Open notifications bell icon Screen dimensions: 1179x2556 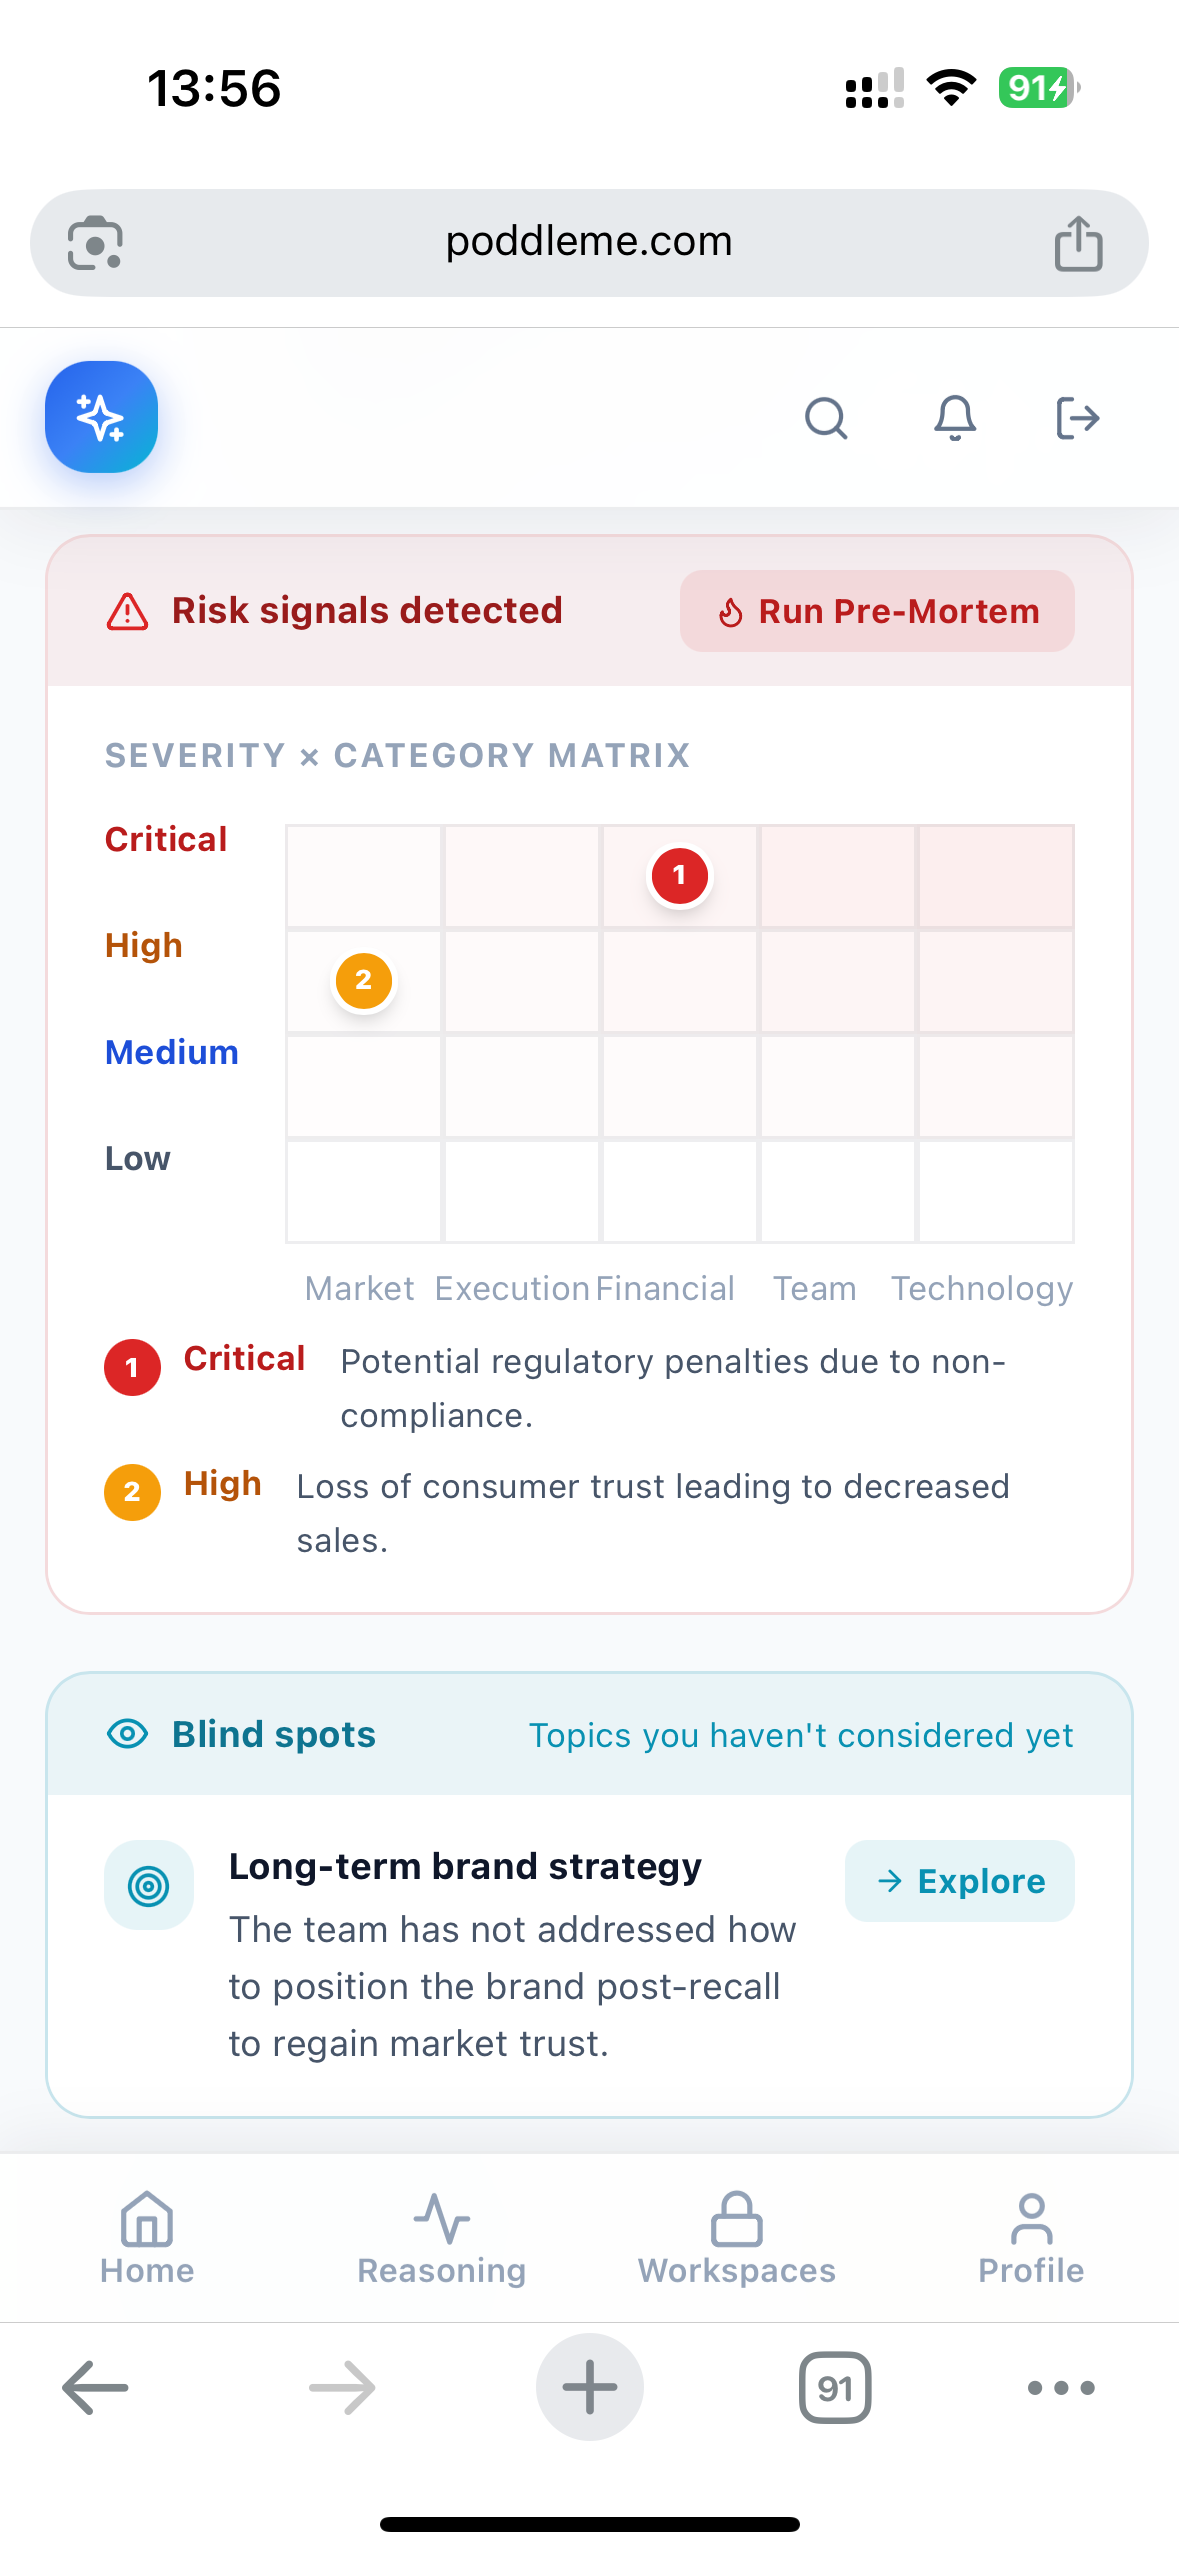click(955, 418)
